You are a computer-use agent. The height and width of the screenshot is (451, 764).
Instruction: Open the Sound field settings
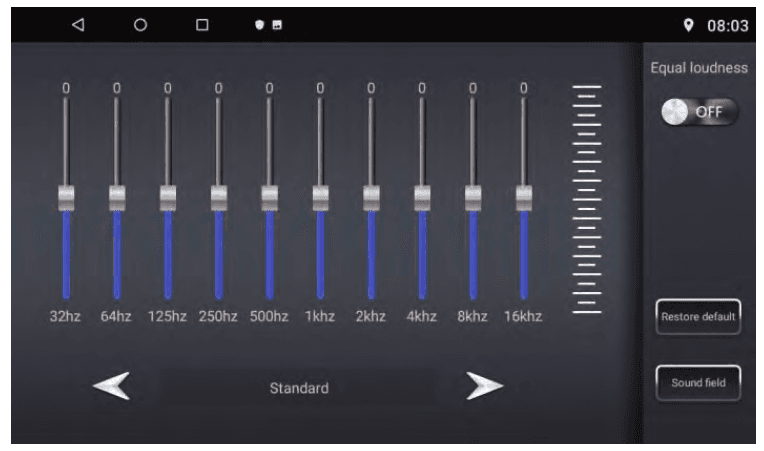[x=698, y=383]
